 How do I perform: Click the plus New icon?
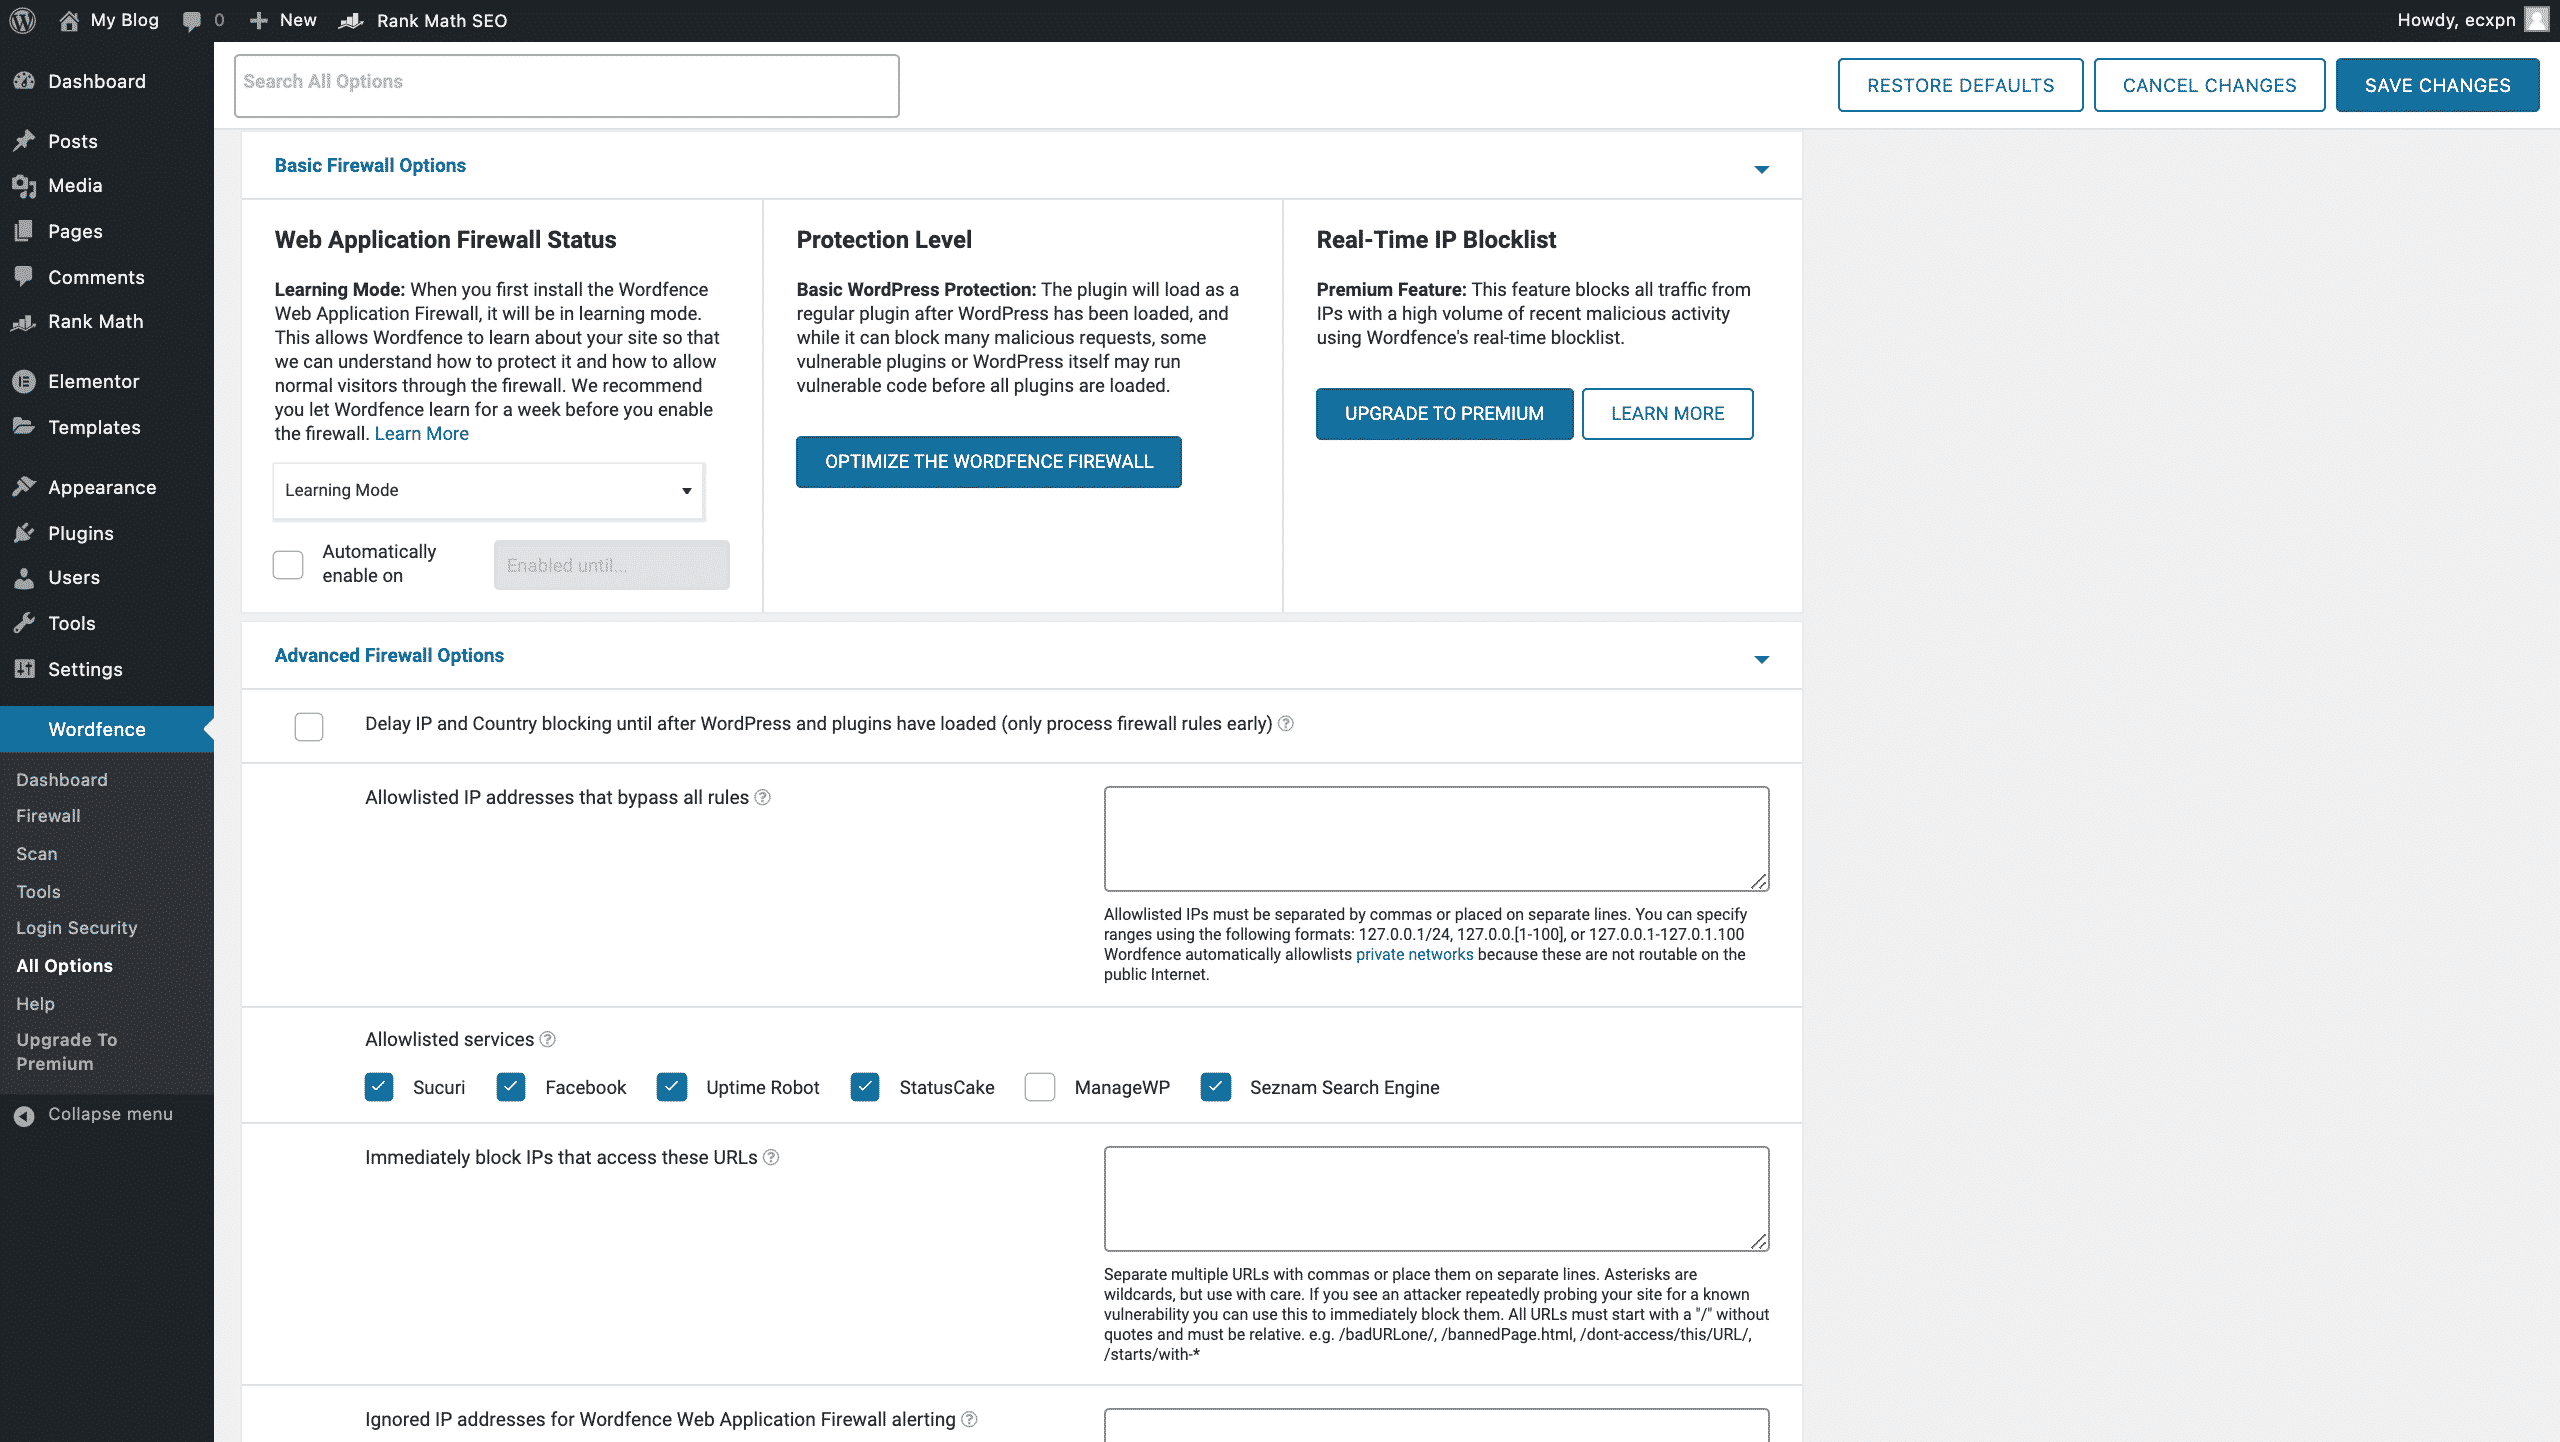coord(259,20)
